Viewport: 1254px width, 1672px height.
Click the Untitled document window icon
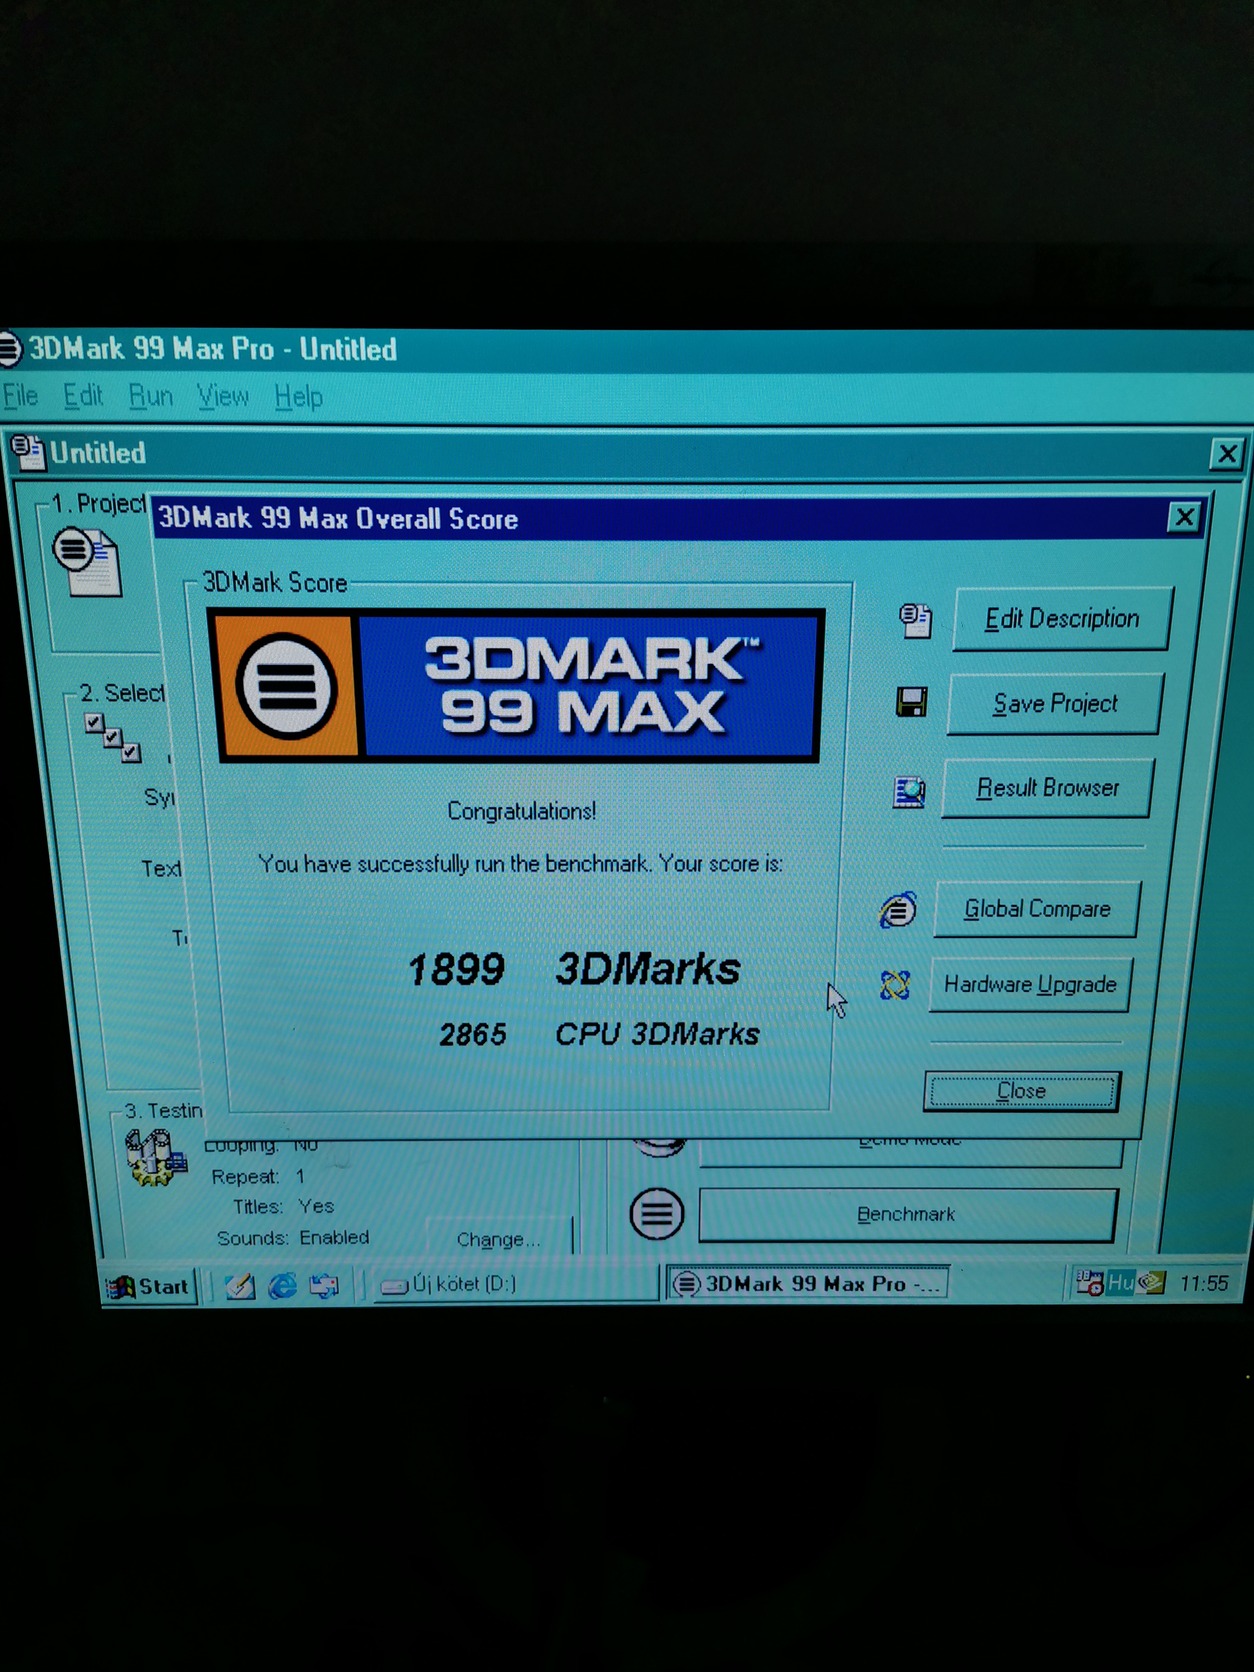pyautogui.click(x=28, y=453)
